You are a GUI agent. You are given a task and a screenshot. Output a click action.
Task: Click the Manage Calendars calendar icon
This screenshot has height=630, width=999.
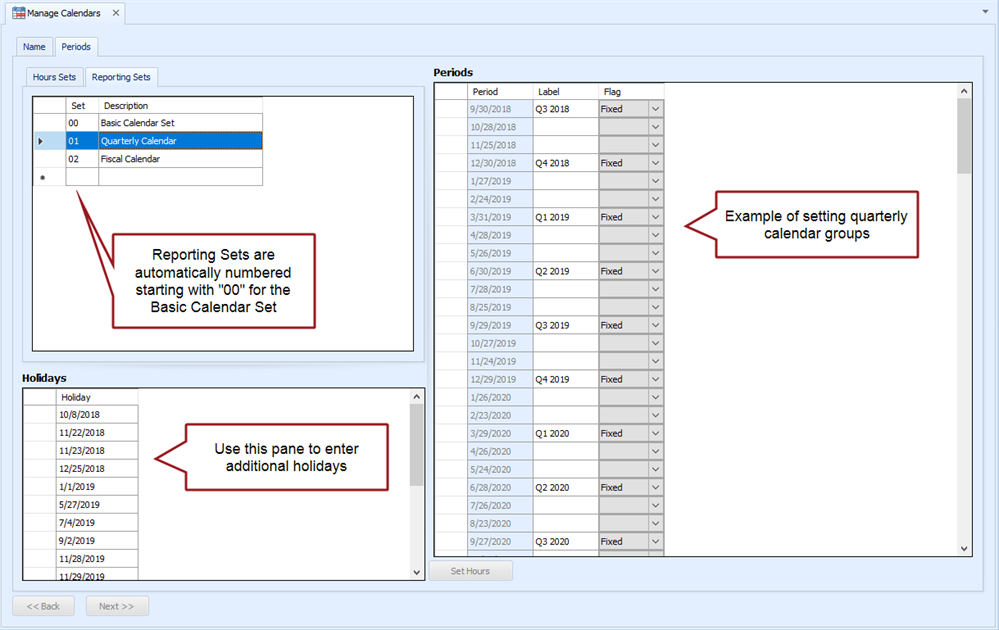coord(18,13)
